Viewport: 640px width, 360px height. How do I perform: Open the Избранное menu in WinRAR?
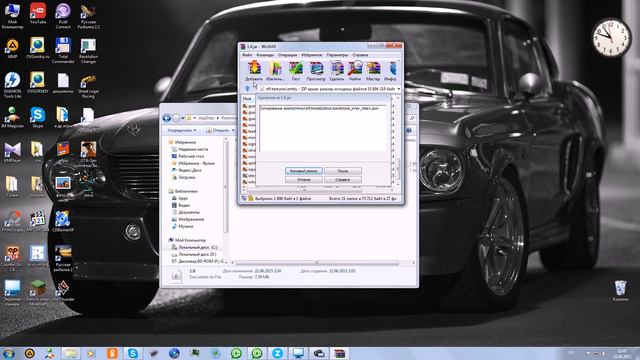point(312,55)
